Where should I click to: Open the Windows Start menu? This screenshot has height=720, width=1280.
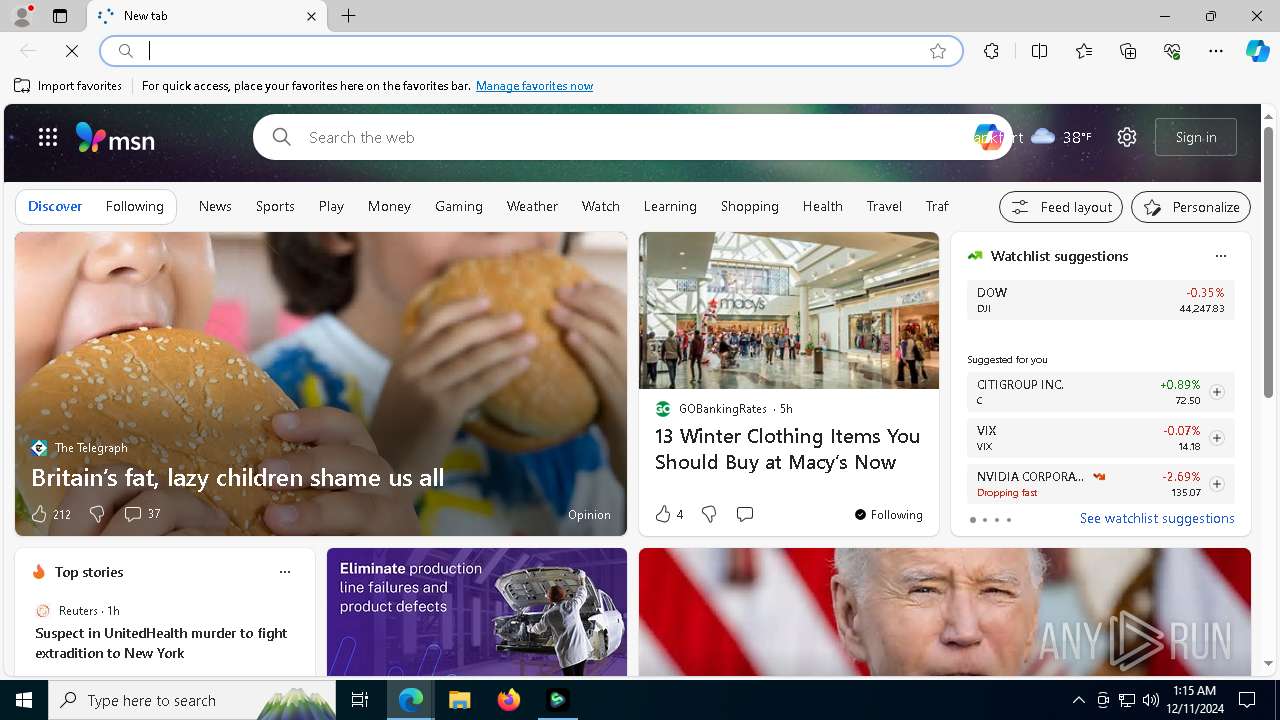click(24, 700)
